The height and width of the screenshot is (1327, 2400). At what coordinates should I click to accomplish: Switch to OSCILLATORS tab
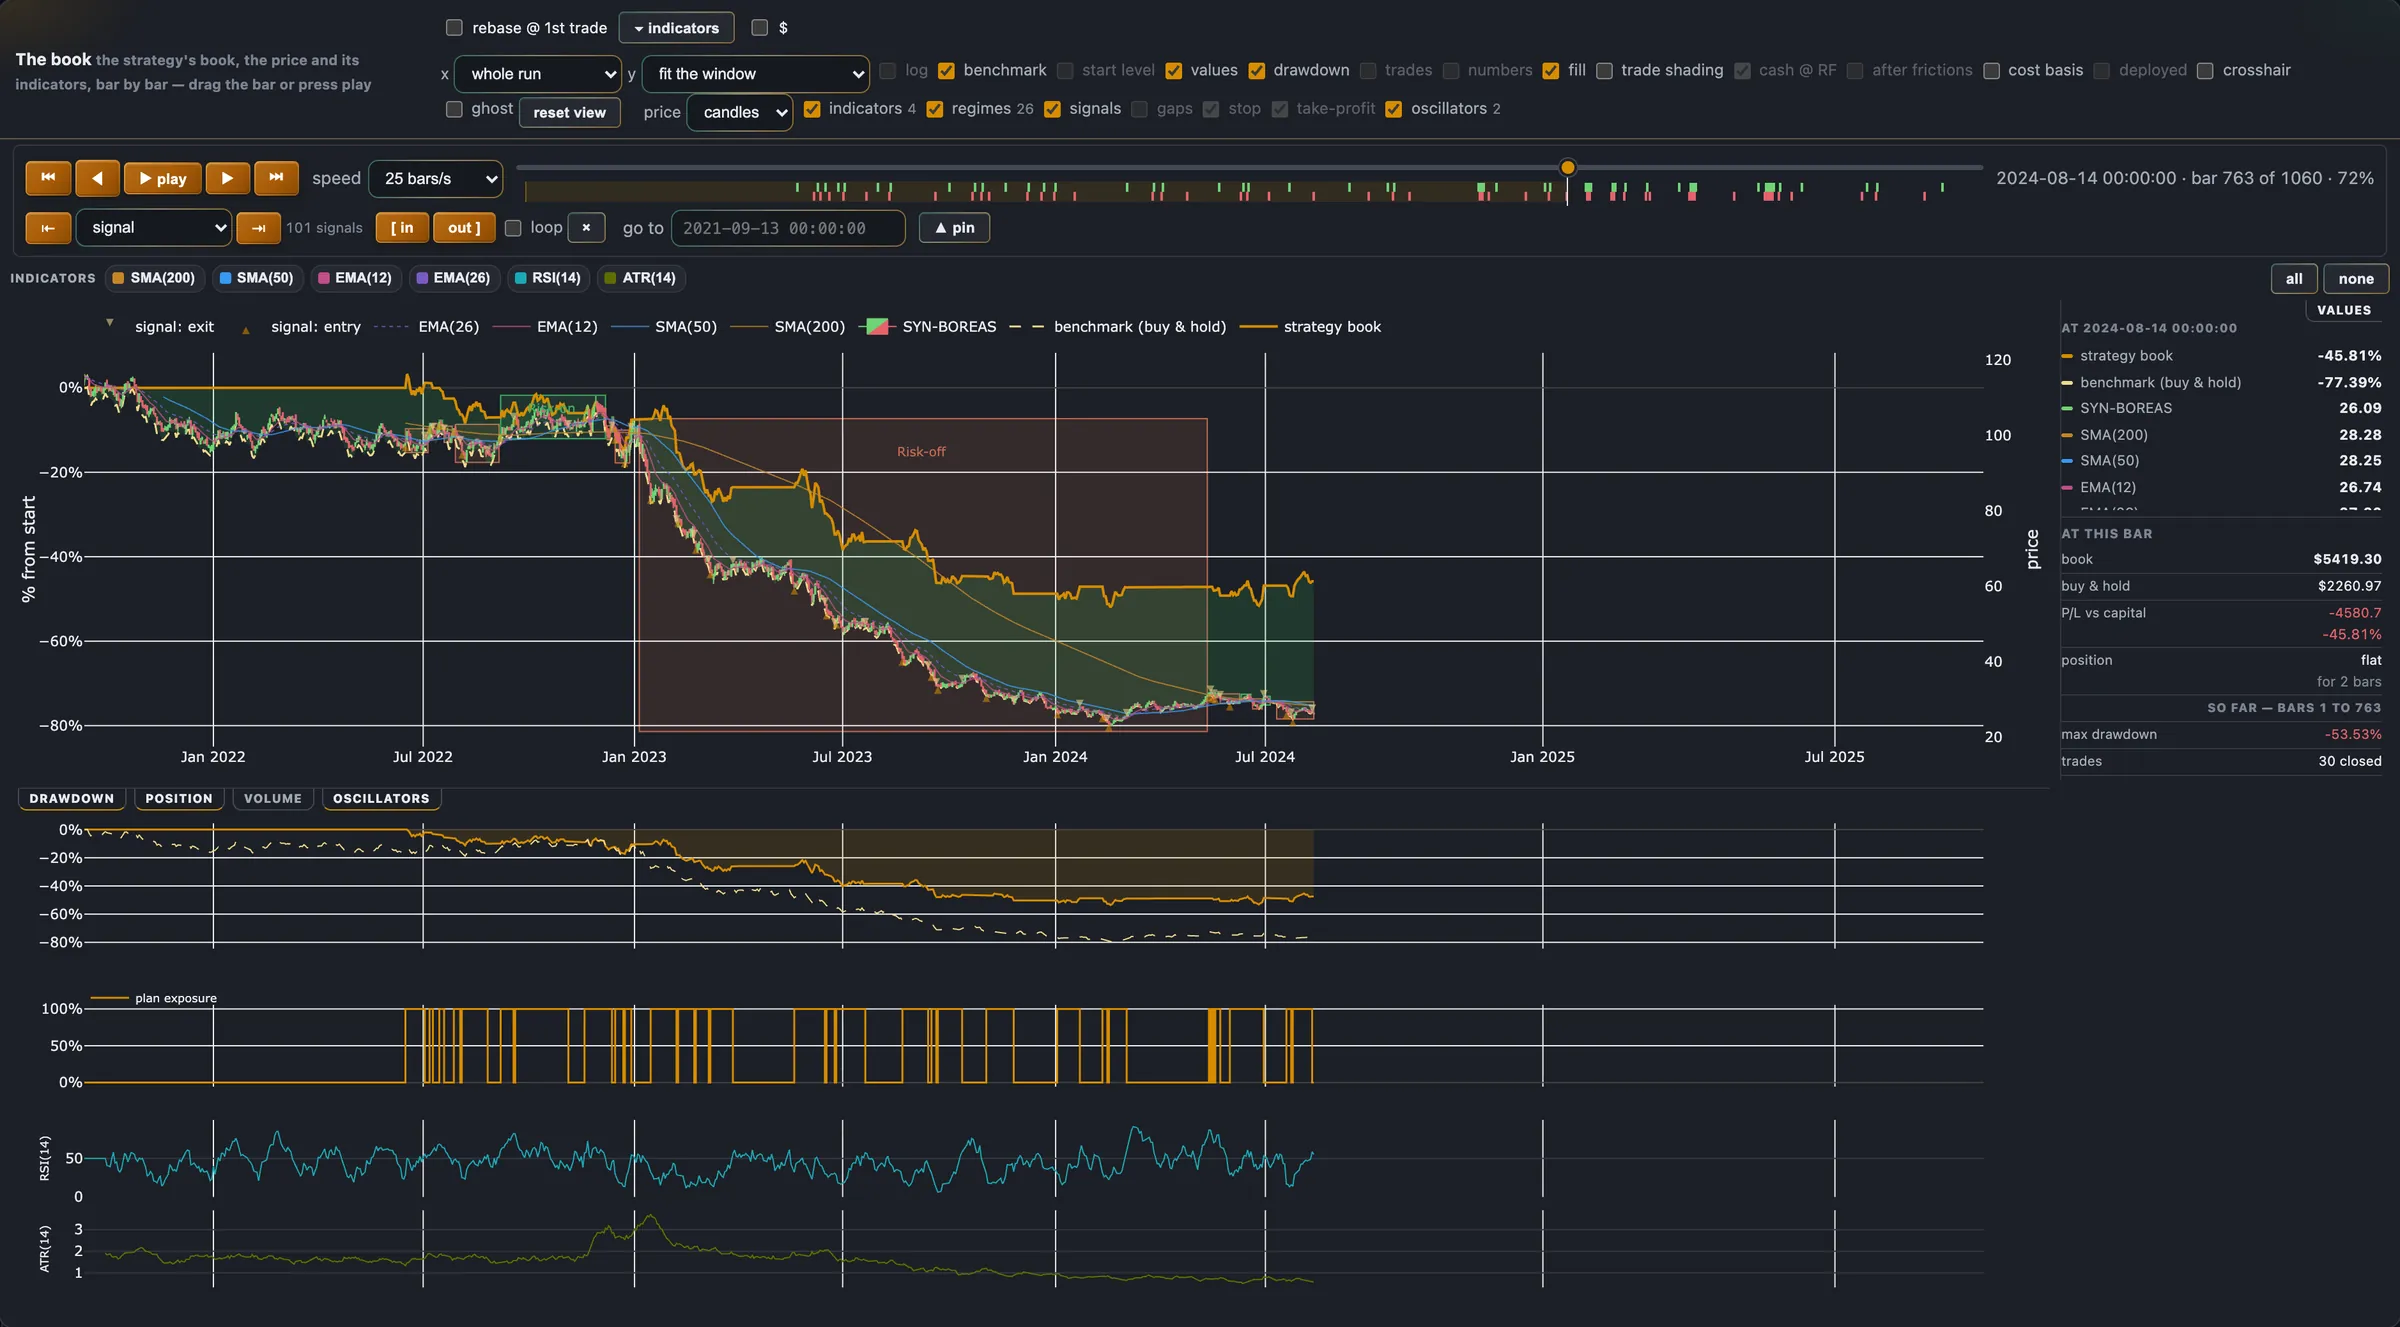click(381, 798)
